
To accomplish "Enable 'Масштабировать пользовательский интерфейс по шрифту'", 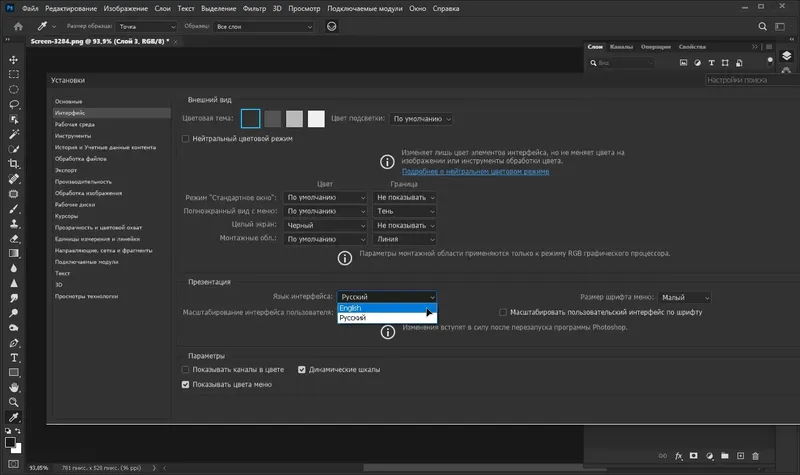I will coord(503,312).
